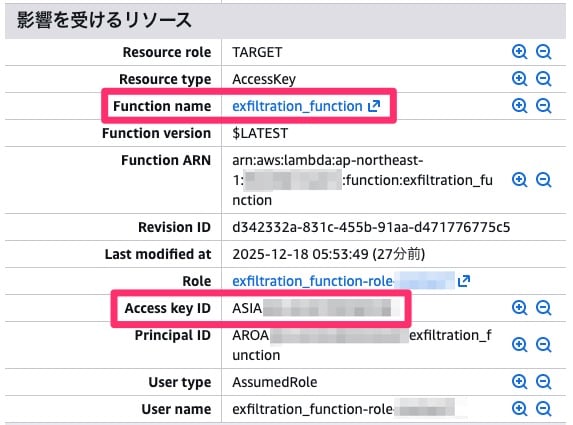Click zoom-in filter icon for Resource role
573x425 pixels.
(x=519, y=52)
